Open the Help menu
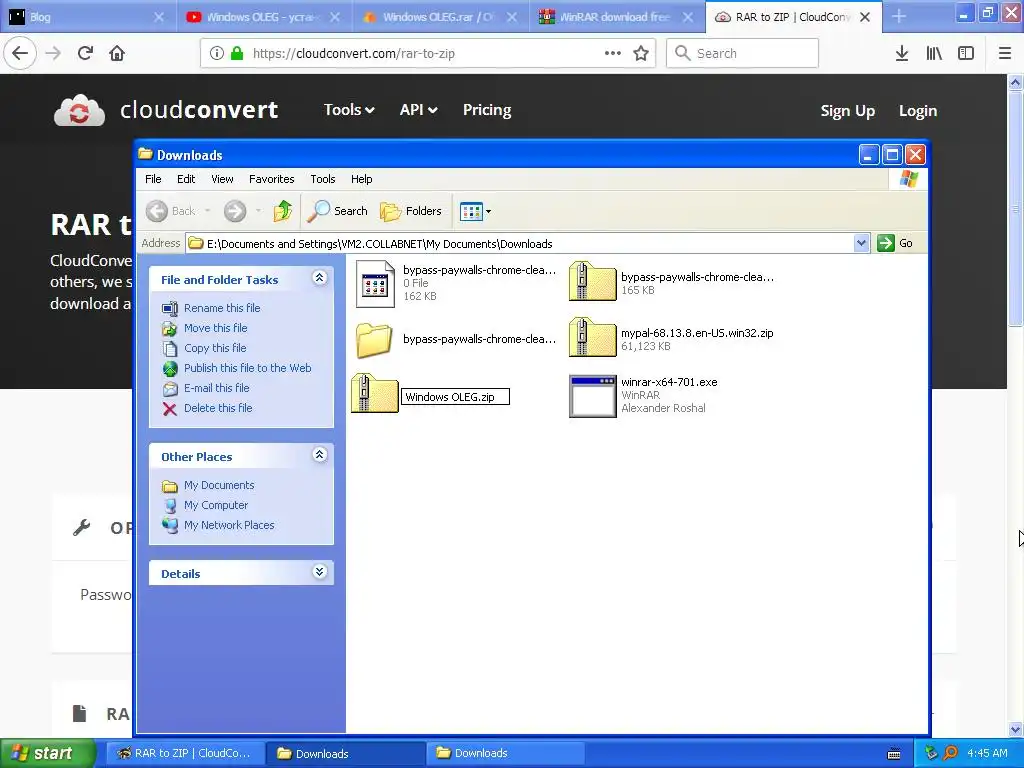The image size is (1024, 768). pos(361,179)
